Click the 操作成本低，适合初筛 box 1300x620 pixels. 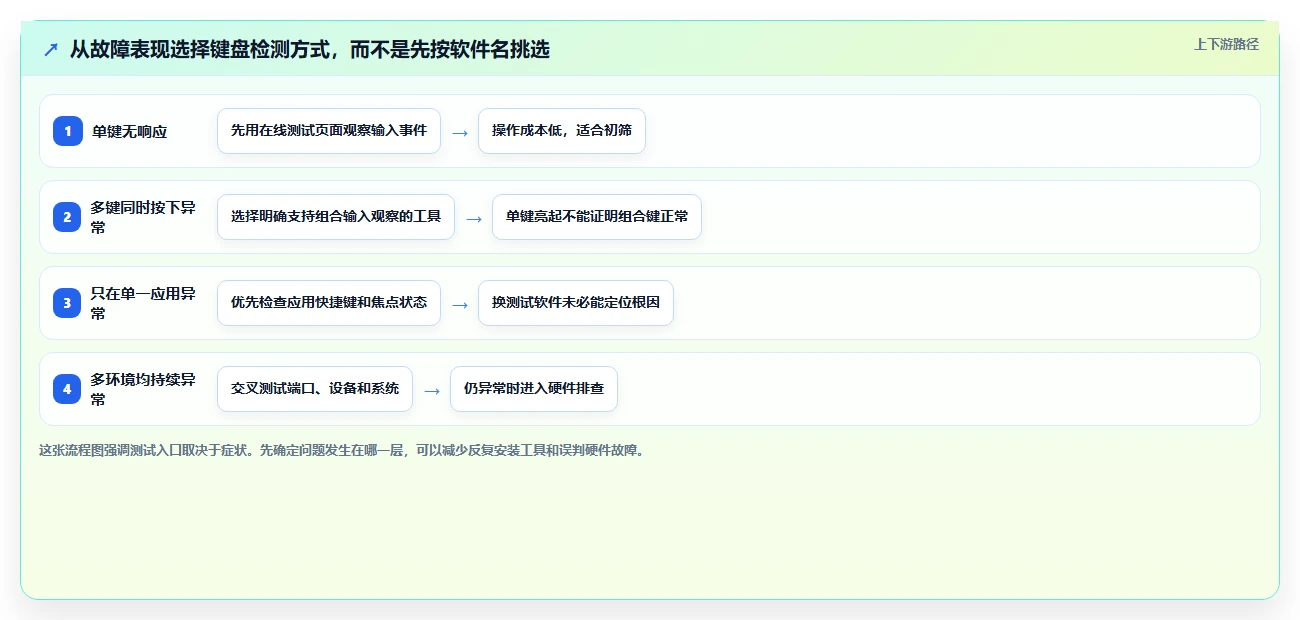click(x=562, y=131)
